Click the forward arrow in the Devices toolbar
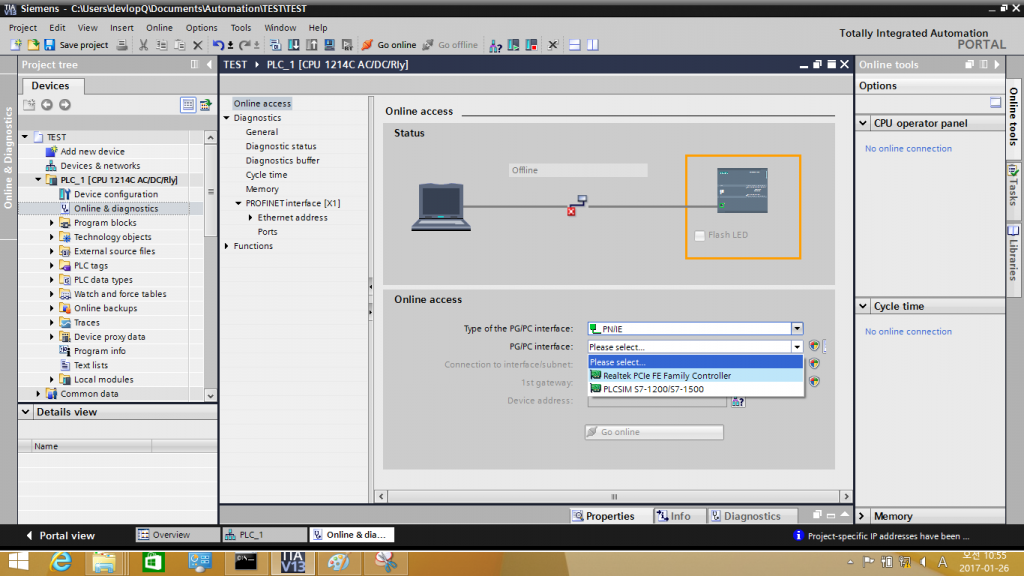 tap(65, 104)
